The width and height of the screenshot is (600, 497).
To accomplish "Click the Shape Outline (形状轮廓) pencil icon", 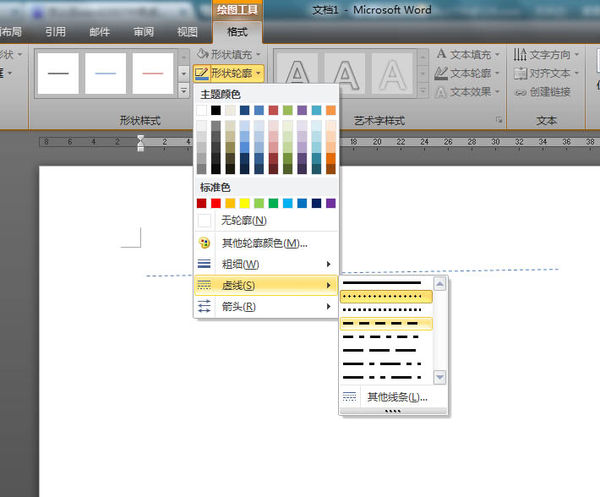I will 201,73.
